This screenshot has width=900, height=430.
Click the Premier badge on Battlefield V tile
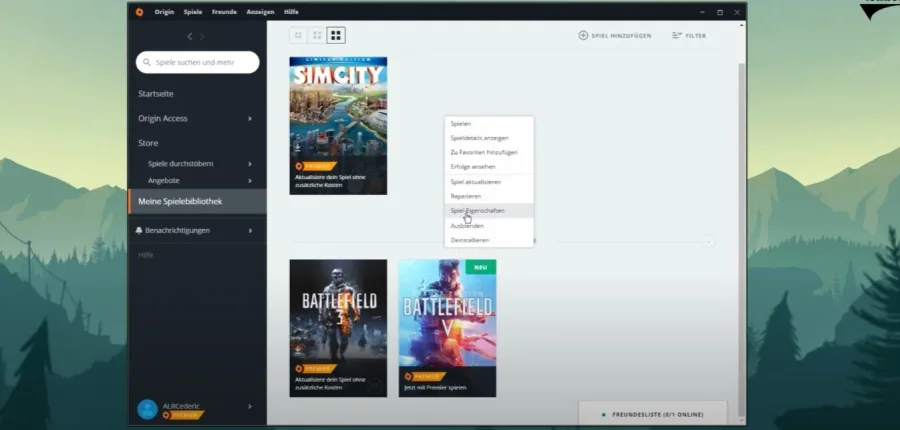[425, 377]
